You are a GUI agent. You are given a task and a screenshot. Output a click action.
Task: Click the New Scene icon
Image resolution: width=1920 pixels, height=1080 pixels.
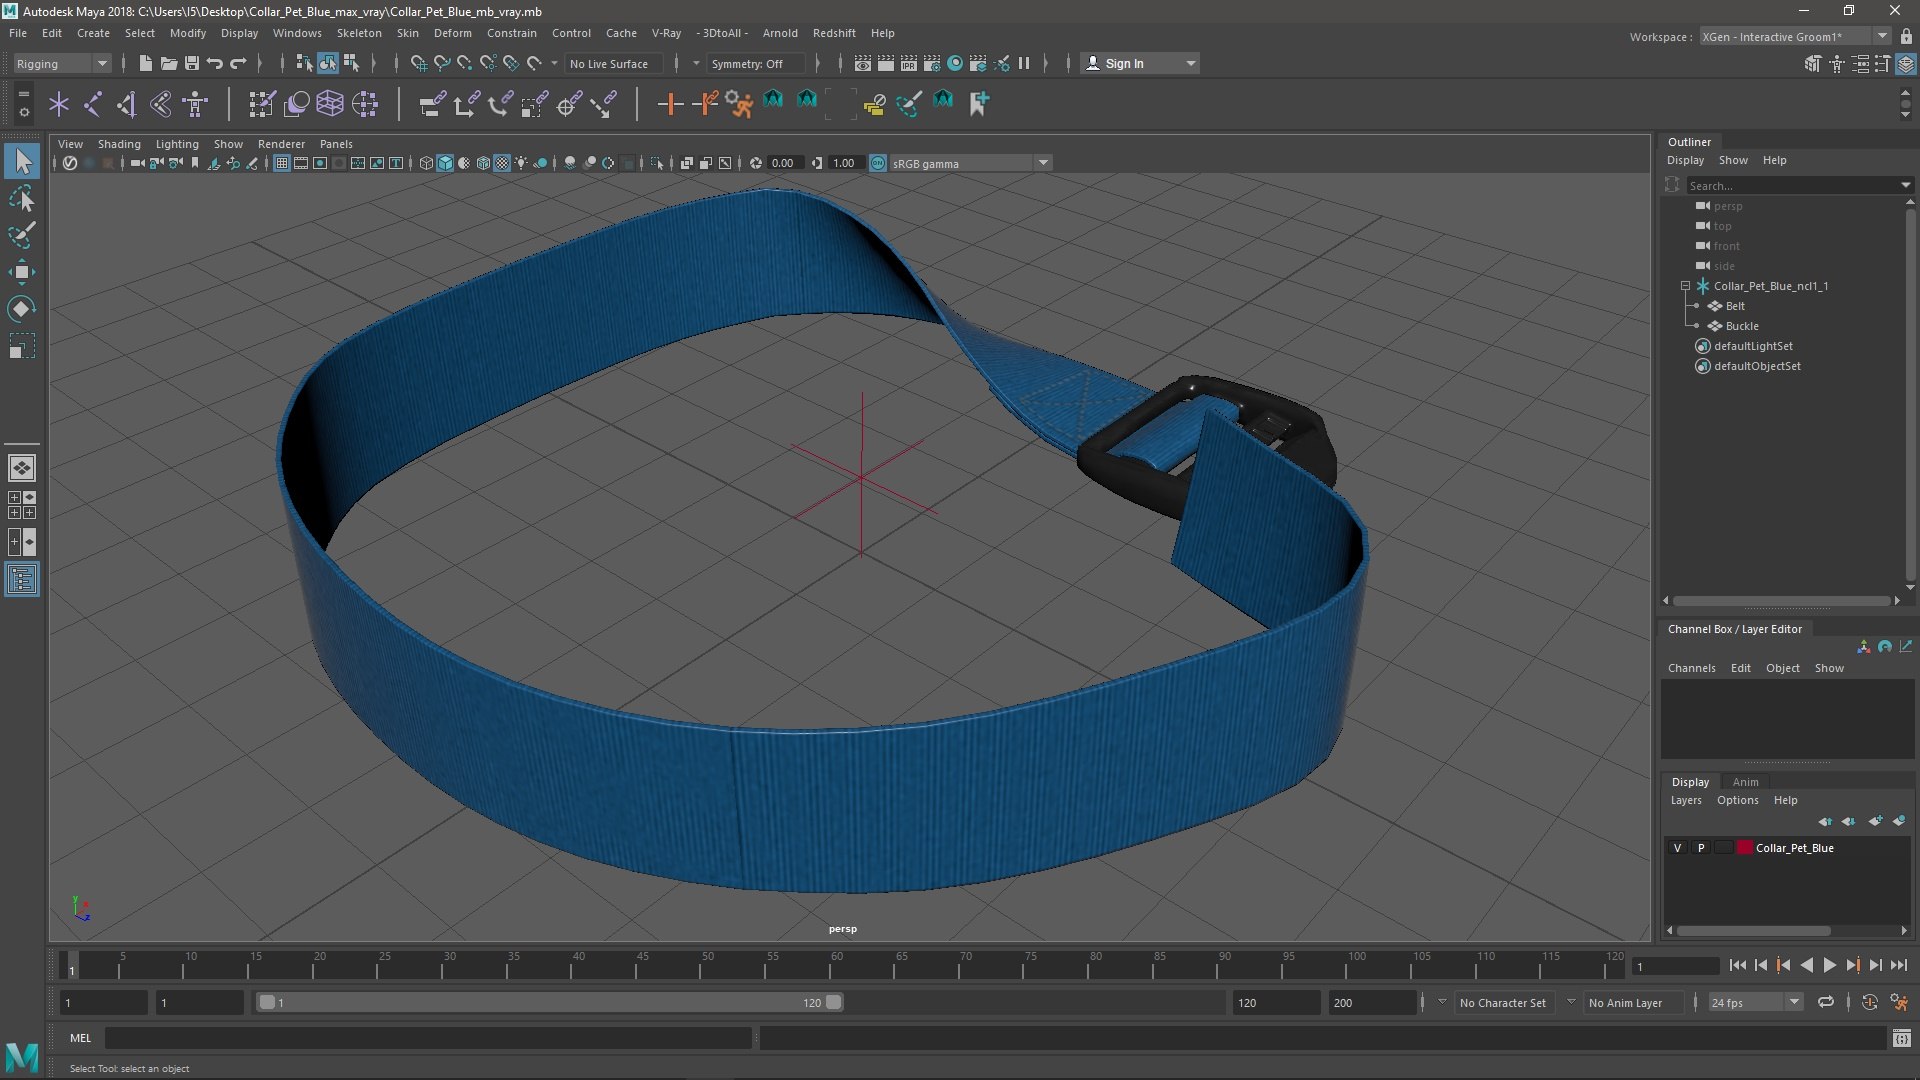click(145, 63)
